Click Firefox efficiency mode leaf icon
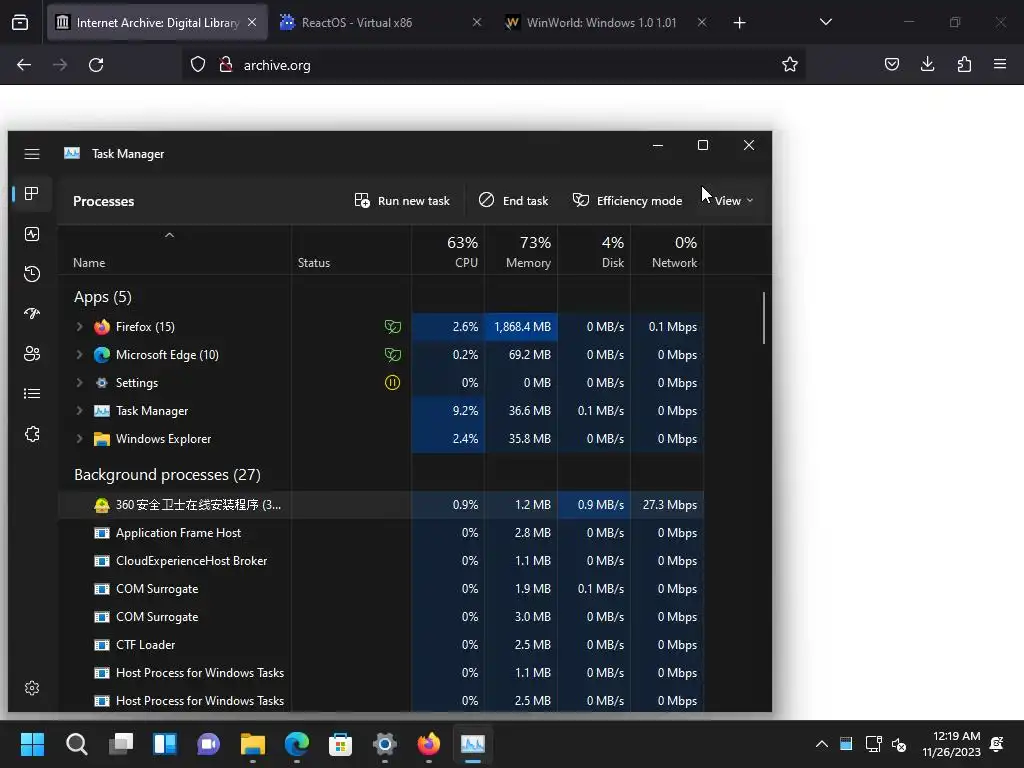 (x=392, y=327)
